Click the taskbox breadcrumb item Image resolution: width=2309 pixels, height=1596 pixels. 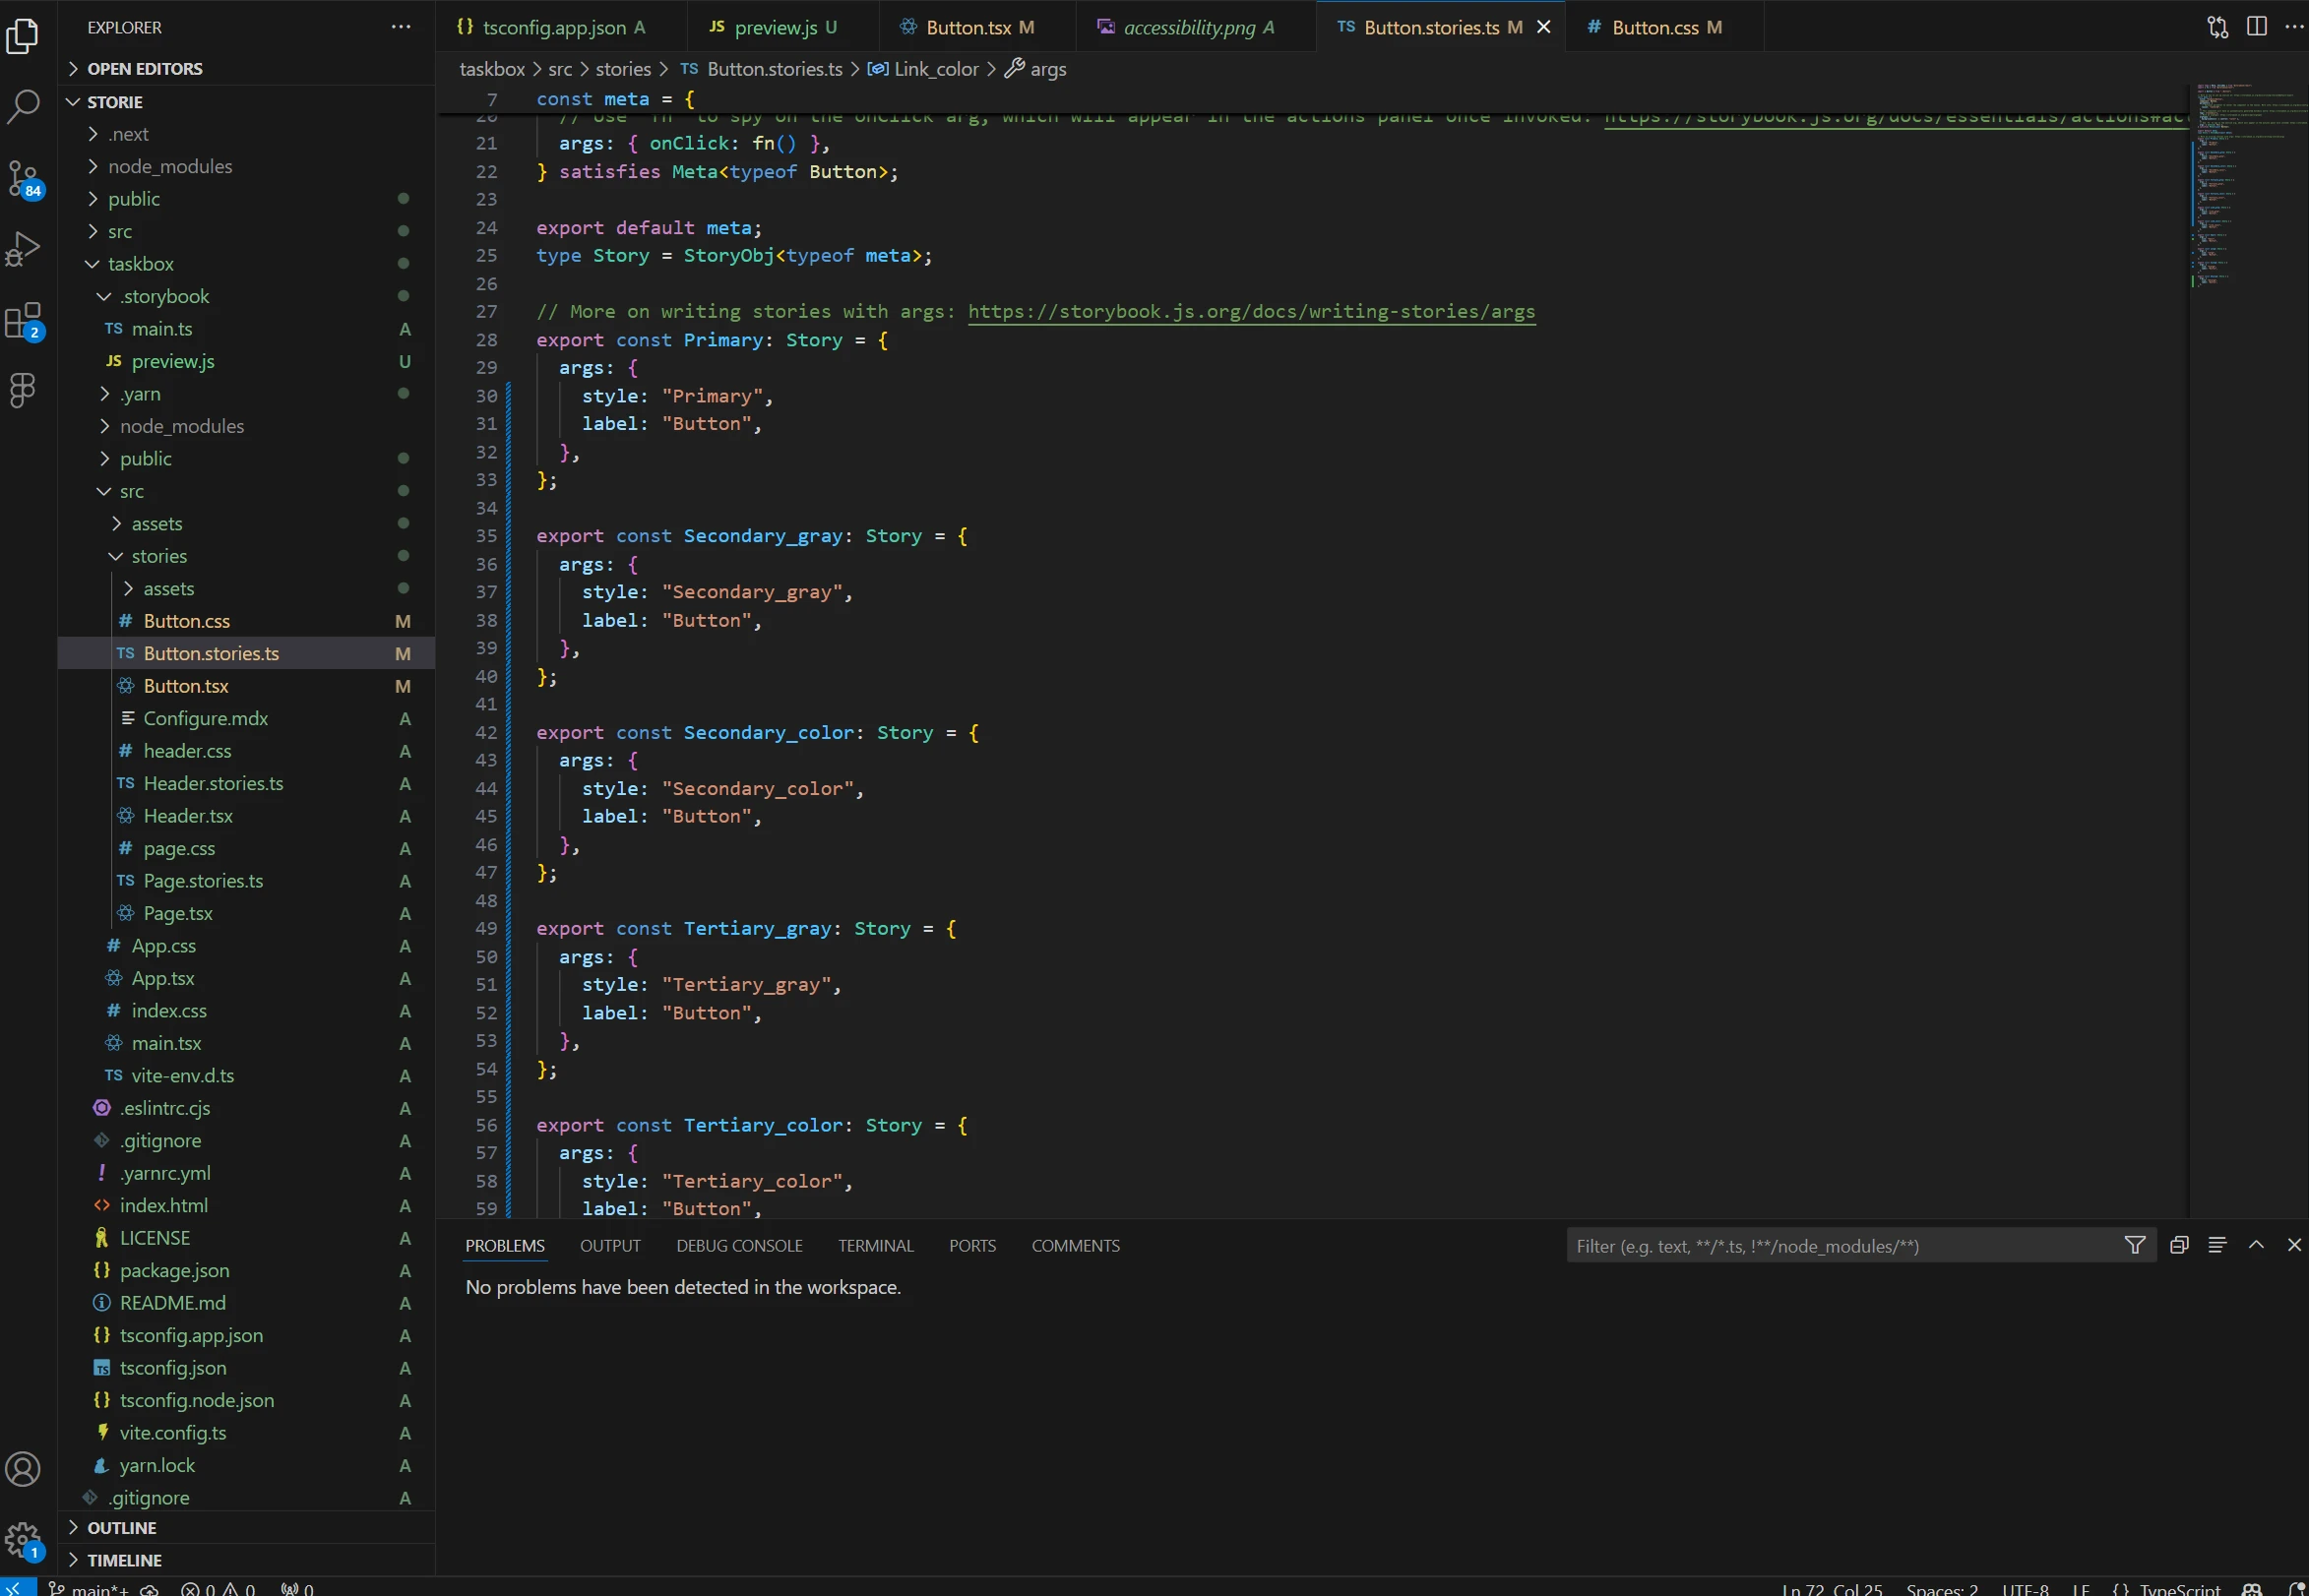click(x=492, y=69)
